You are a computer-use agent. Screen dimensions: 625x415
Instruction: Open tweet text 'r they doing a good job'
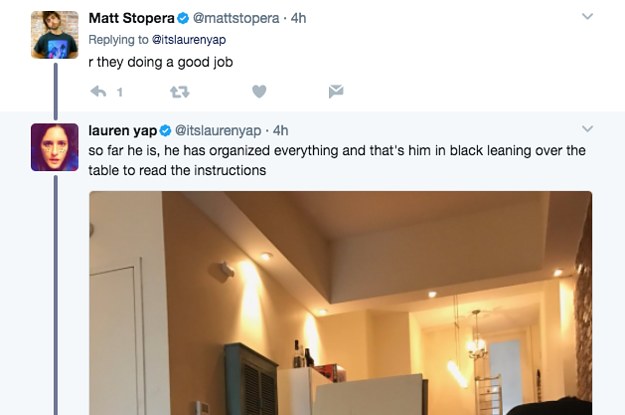click(161, 63)
